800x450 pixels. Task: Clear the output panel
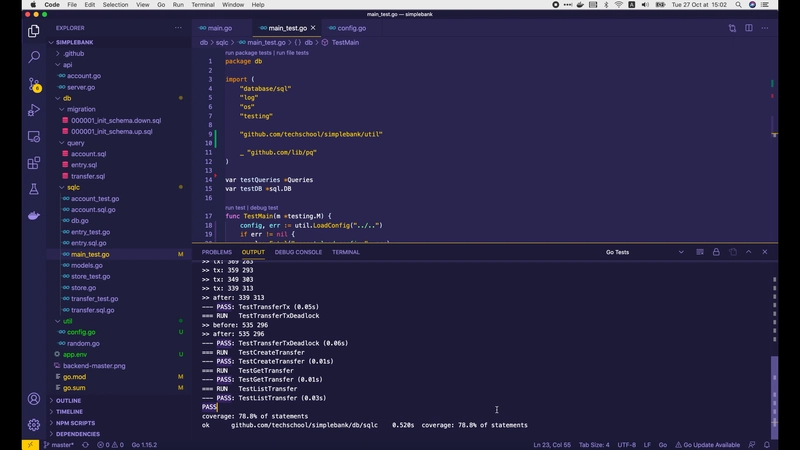[699, 252]
